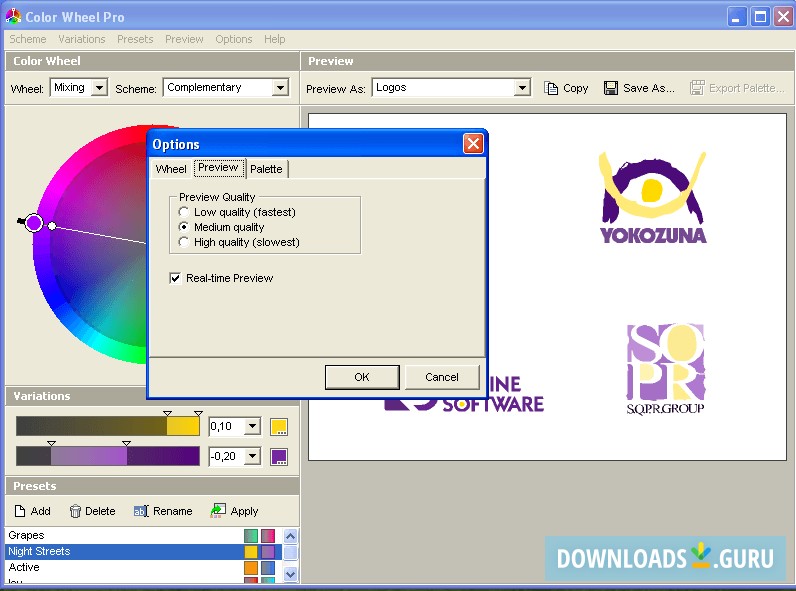Open the Help menu
The height and width of the screenshot is (591, 796).
pyautogui.click(x=275, y=39)
